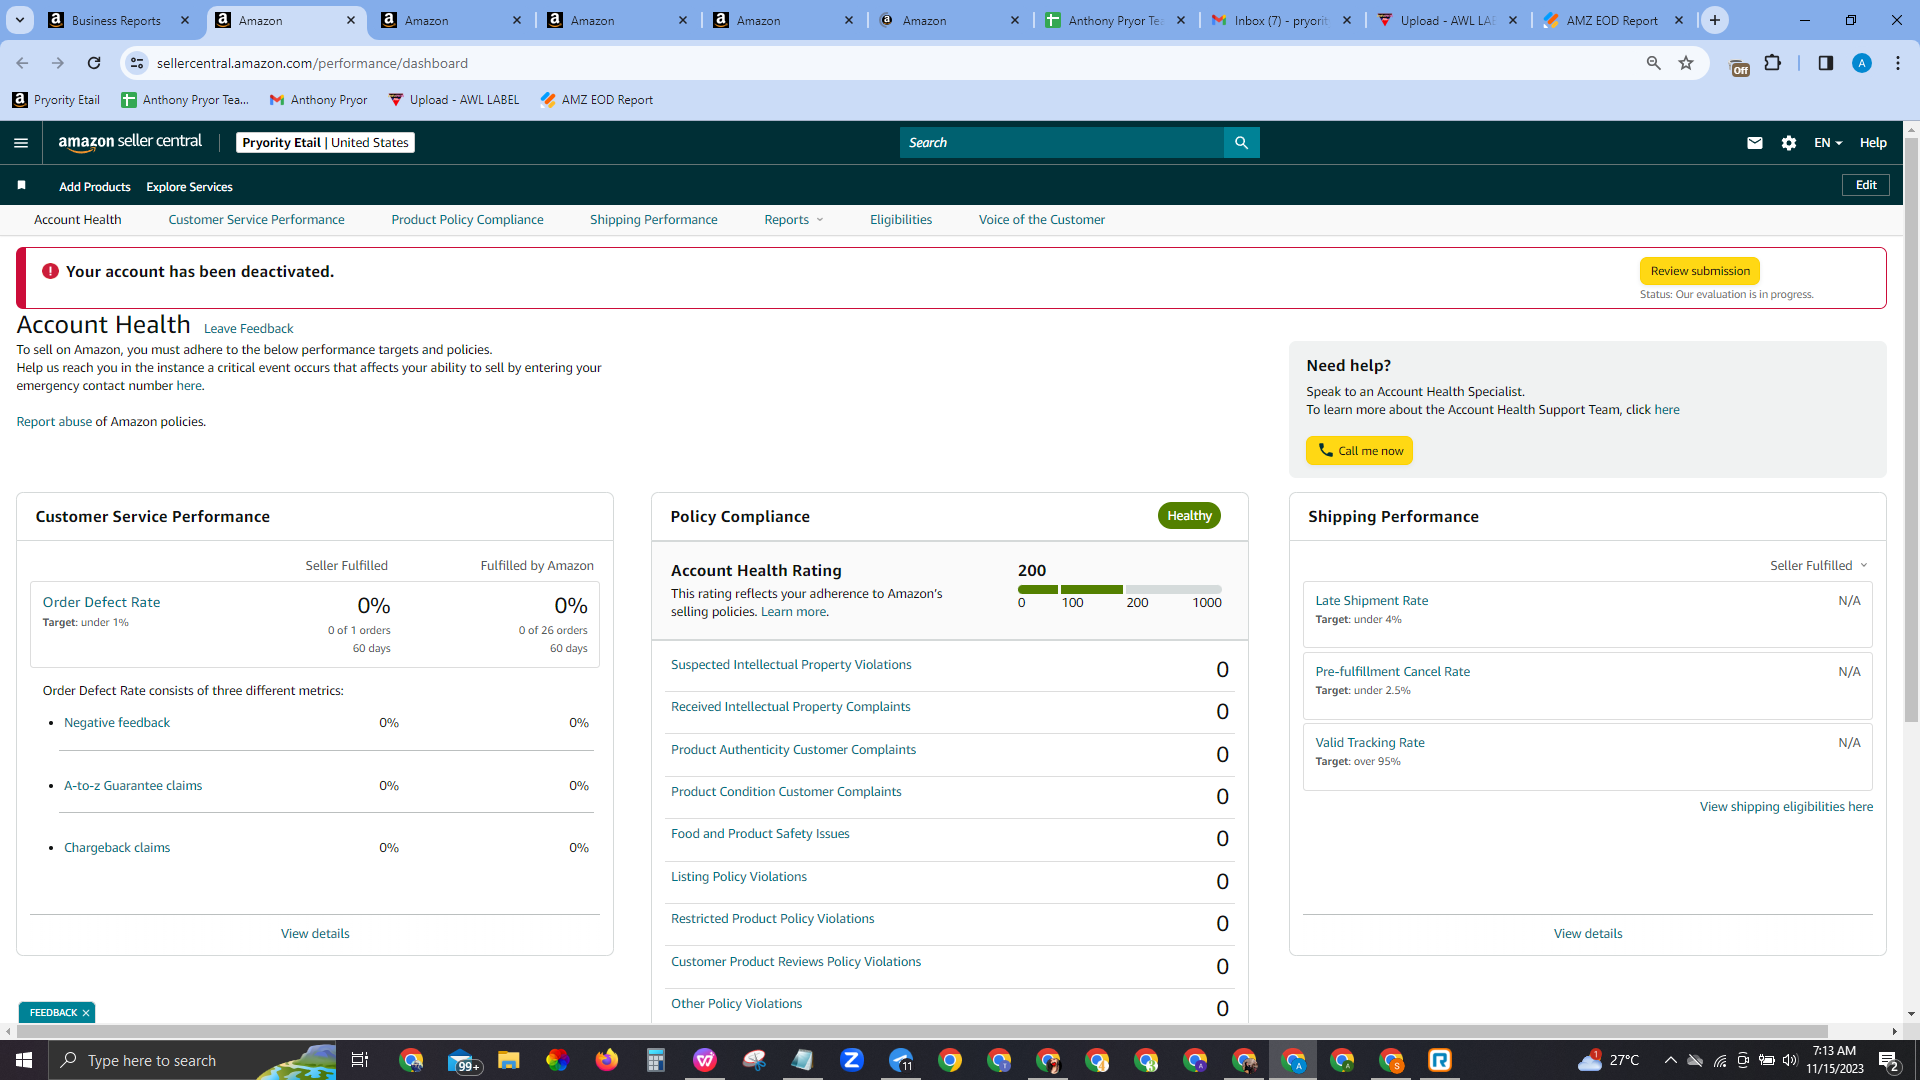Open the EN language dropdown
Screen dimensions: 1920x1080
[1828, 143]
